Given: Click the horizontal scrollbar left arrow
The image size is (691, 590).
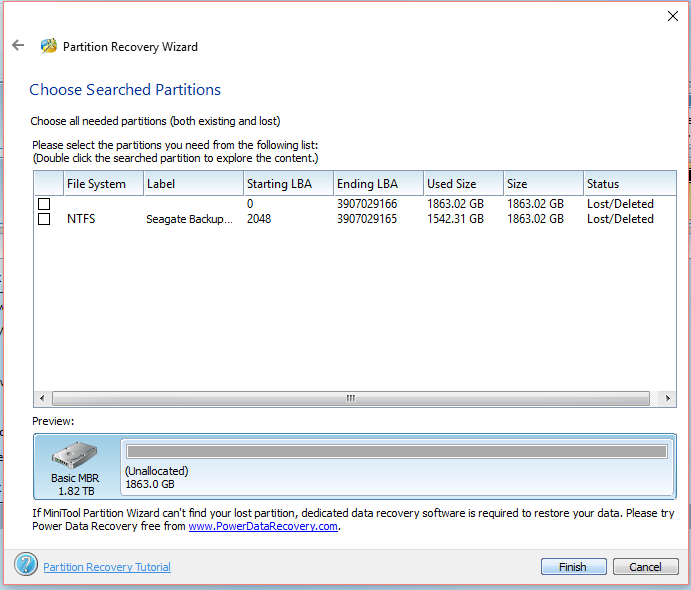Looking at the screenshot, I should 42,398.
